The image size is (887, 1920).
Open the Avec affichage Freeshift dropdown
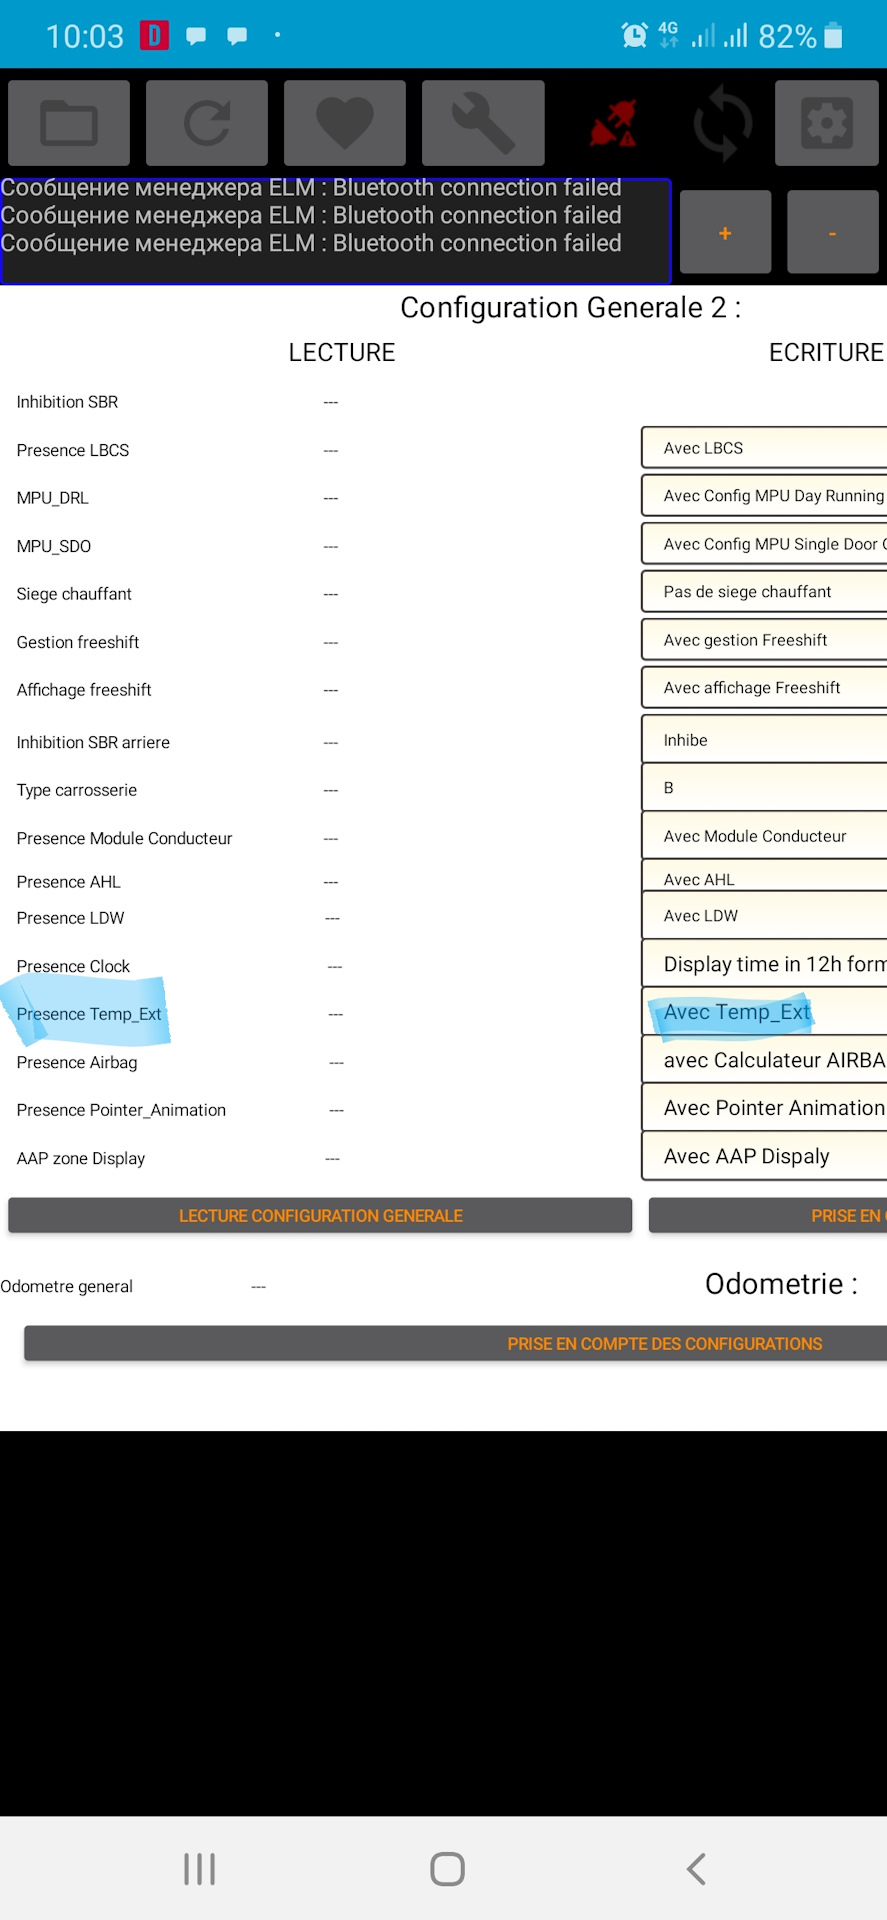pyautogui.click(x=764, y=688)
